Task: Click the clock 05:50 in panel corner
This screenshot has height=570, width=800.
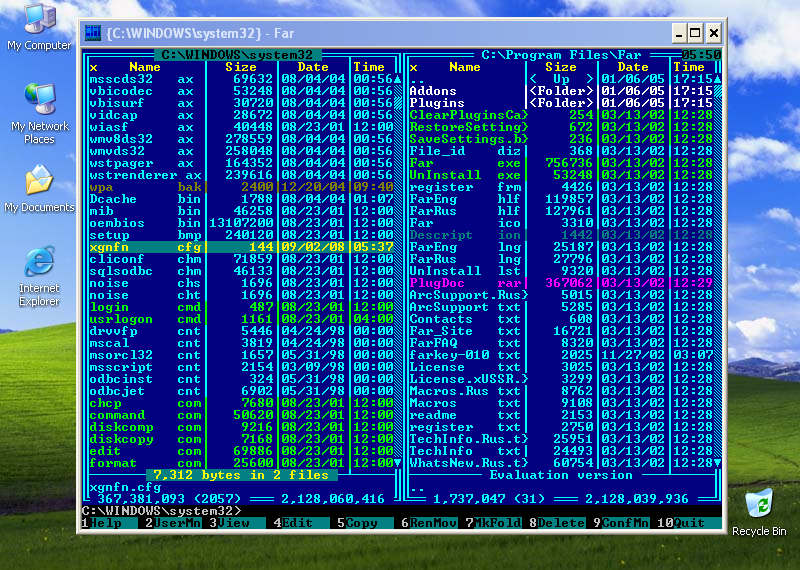Action: point(702,55)
